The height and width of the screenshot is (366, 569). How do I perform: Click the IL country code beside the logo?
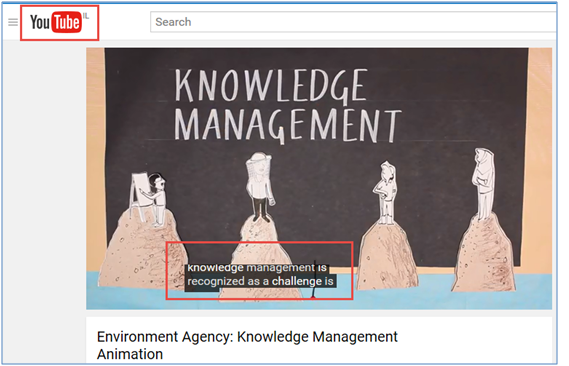tap(86, 16)
